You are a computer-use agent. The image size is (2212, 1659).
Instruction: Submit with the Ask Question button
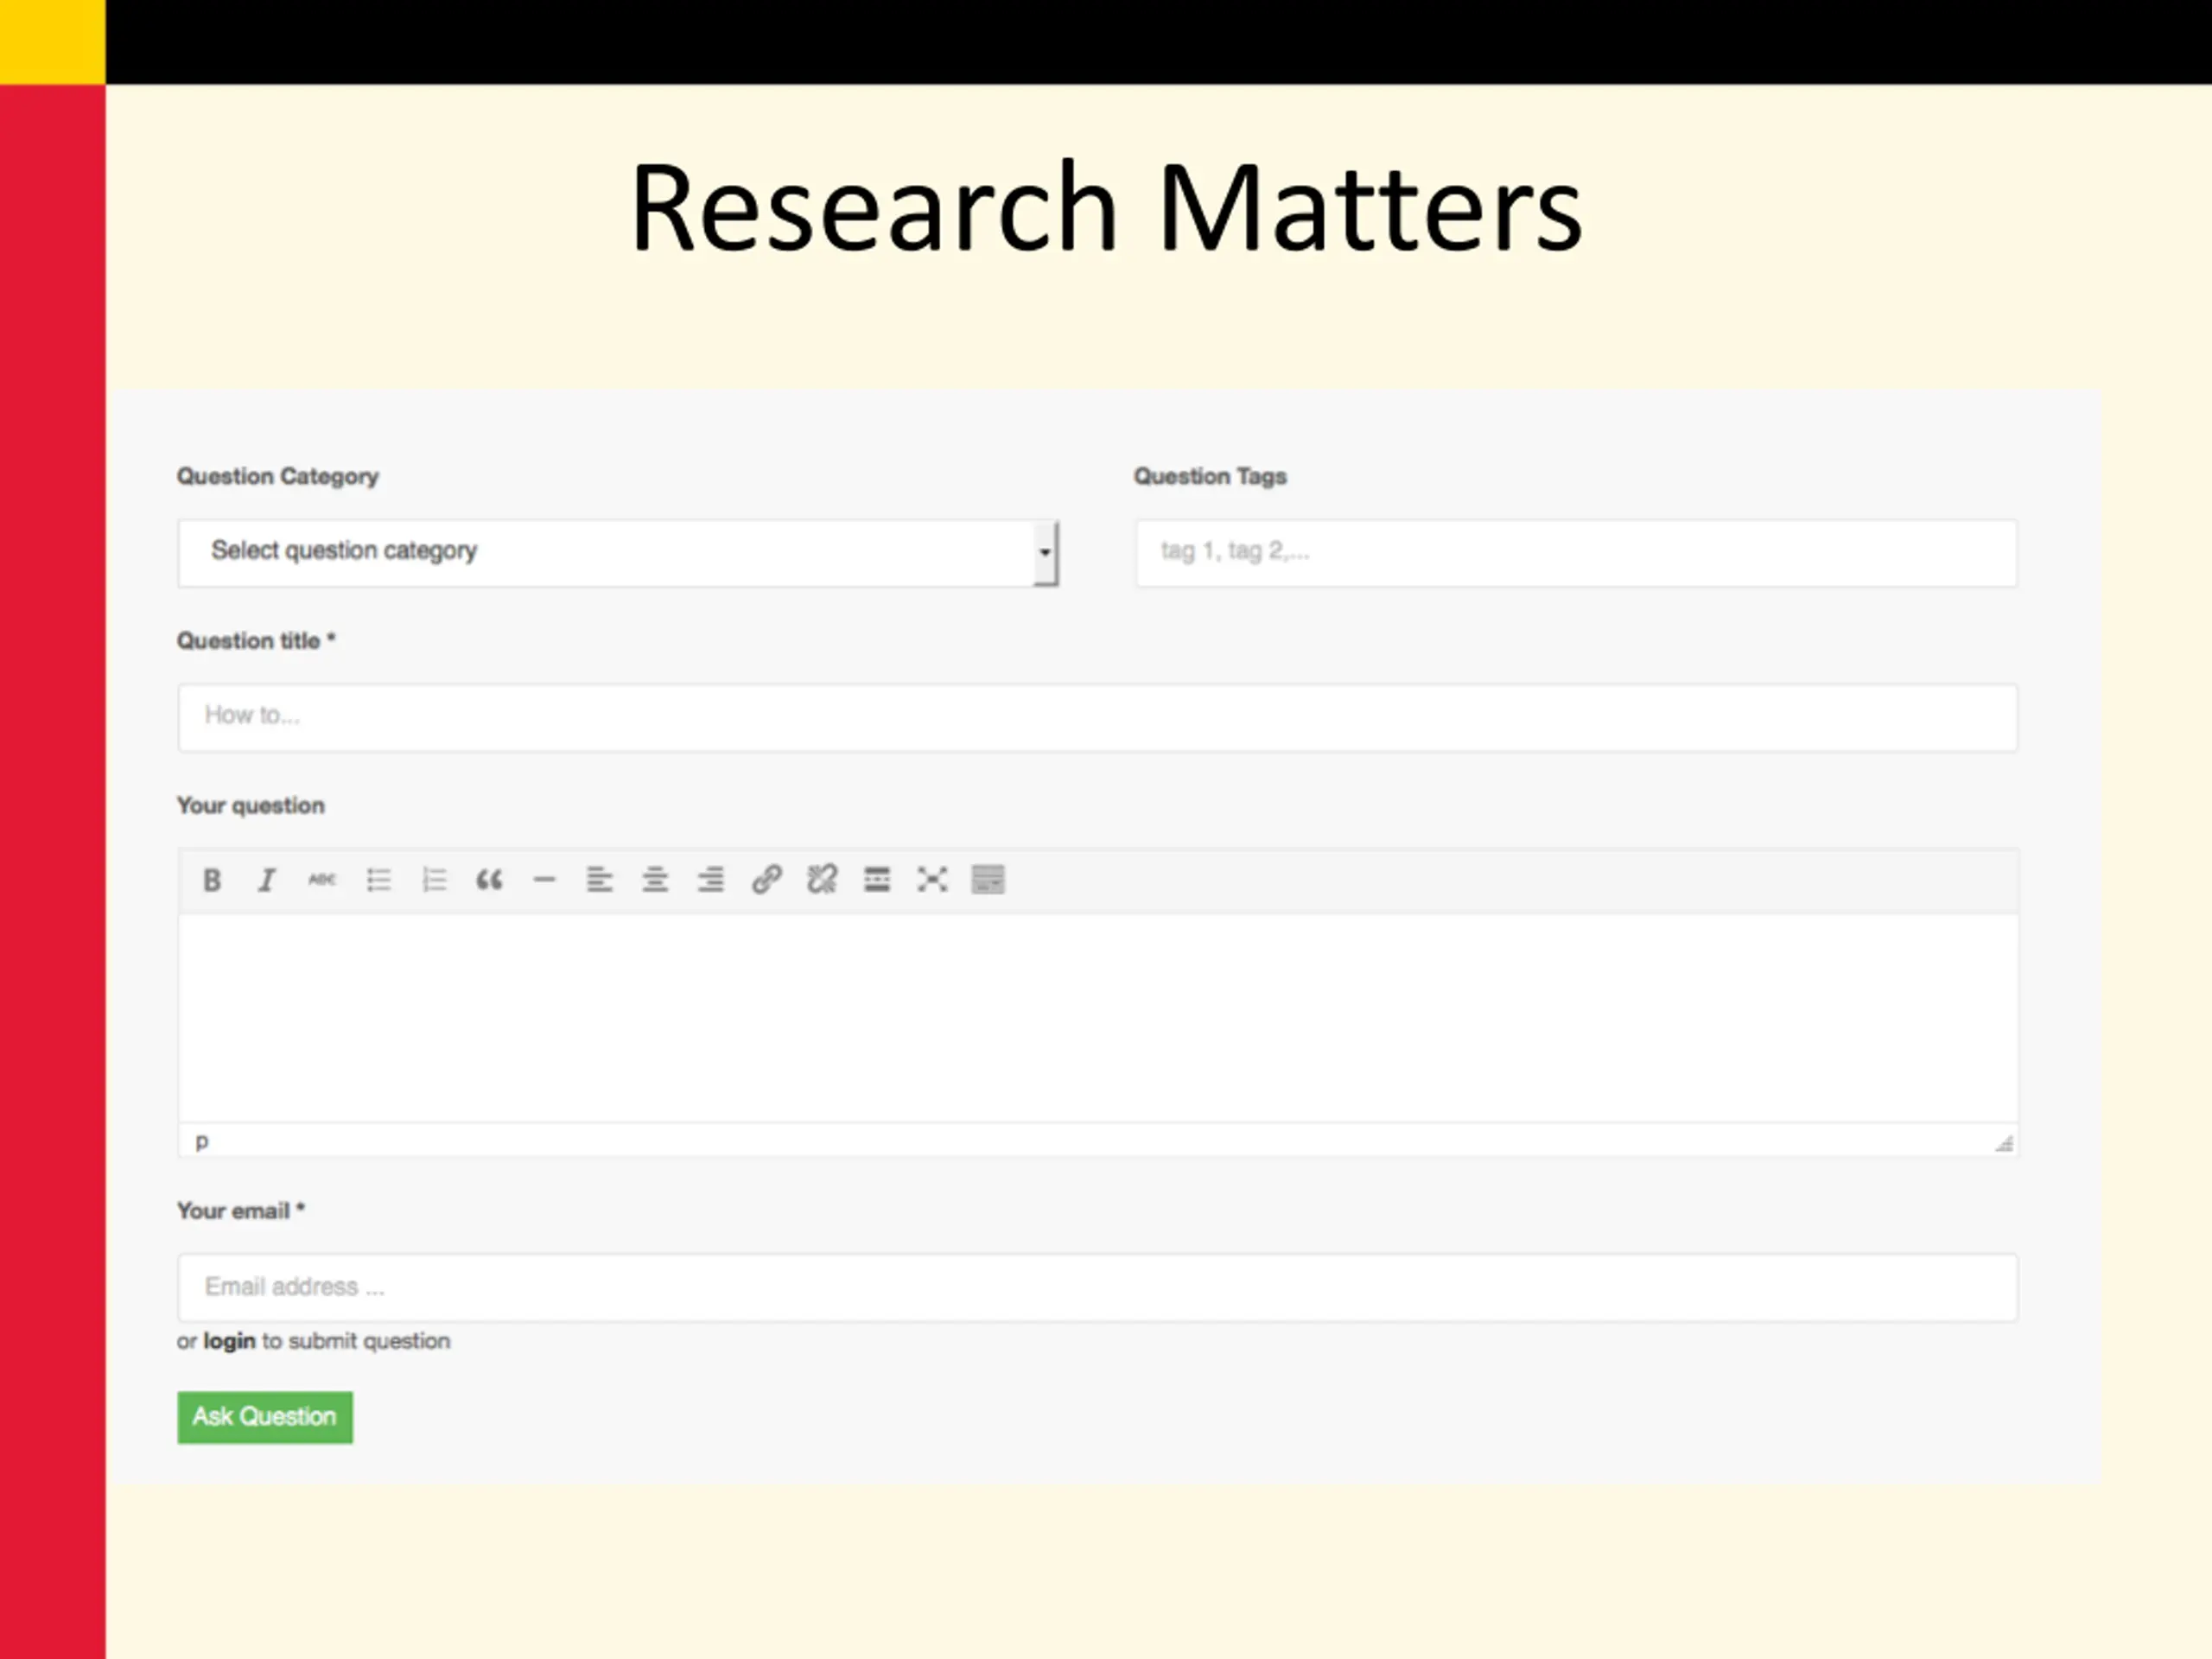pyautogui.click(x=265, y=1417)
